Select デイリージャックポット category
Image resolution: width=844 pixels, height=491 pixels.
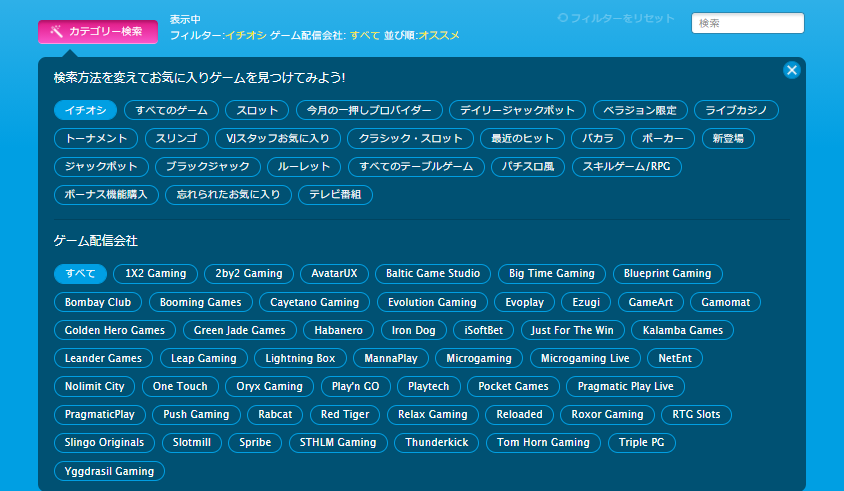coord(517,110)
